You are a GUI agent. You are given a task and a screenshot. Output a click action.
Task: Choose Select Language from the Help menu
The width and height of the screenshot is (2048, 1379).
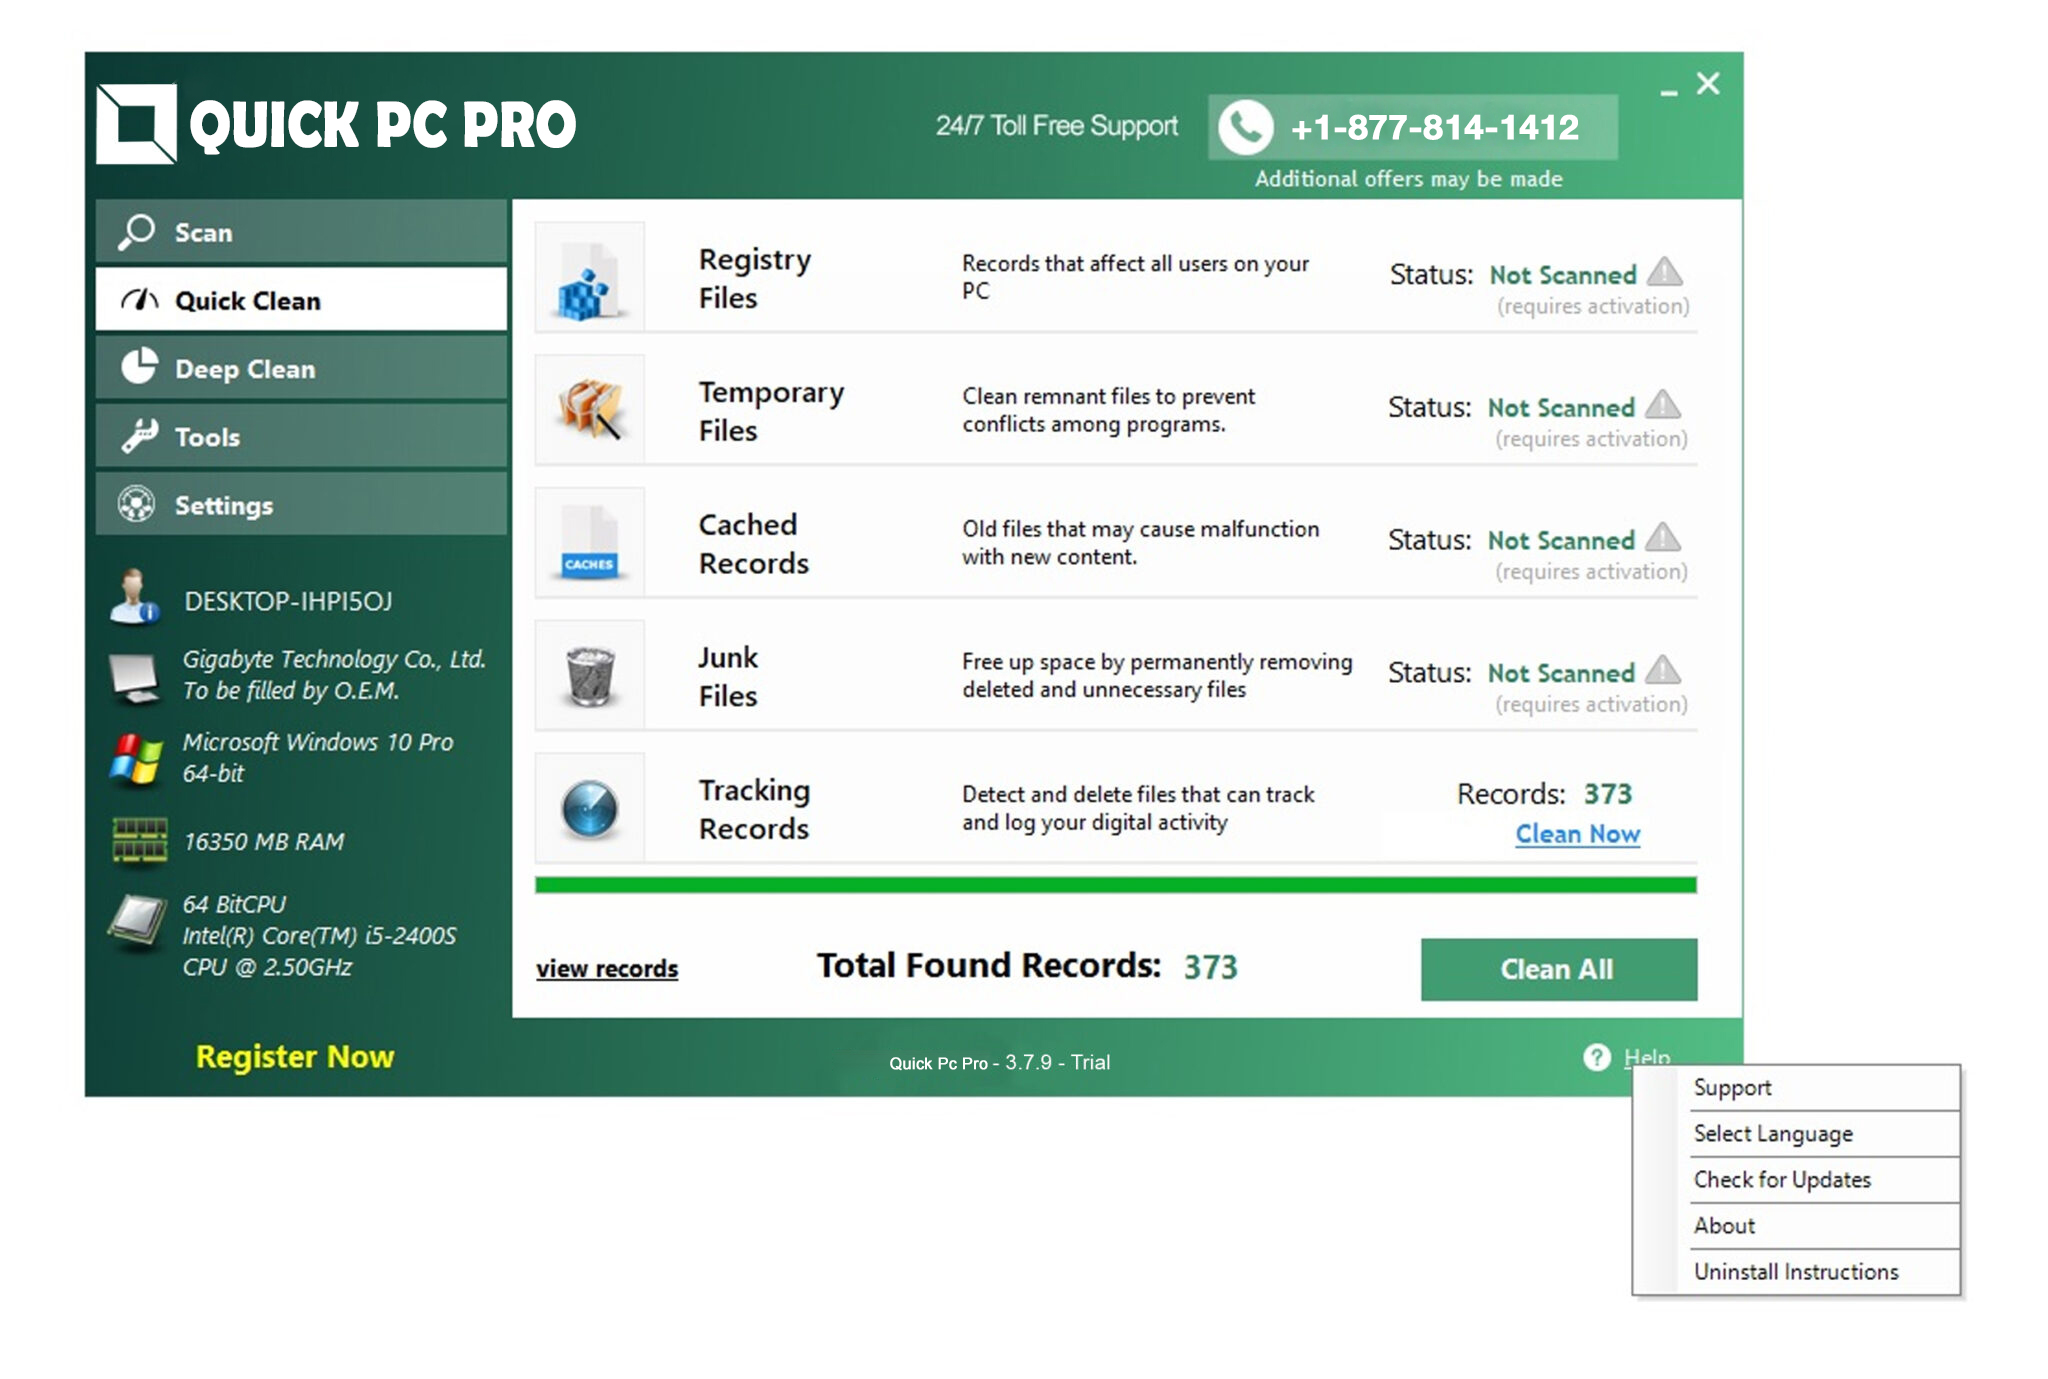1772,1134
